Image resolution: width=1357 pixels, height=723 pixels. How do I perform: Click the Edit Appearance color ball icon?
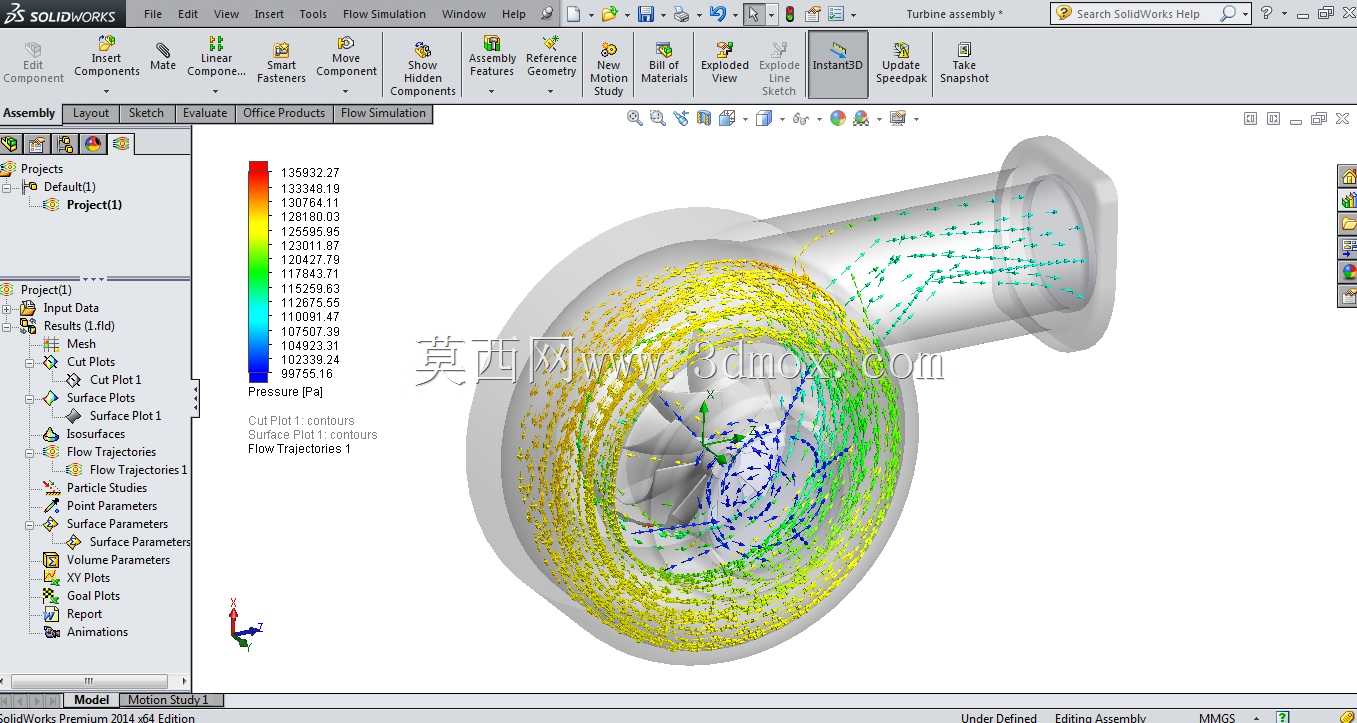837,118
